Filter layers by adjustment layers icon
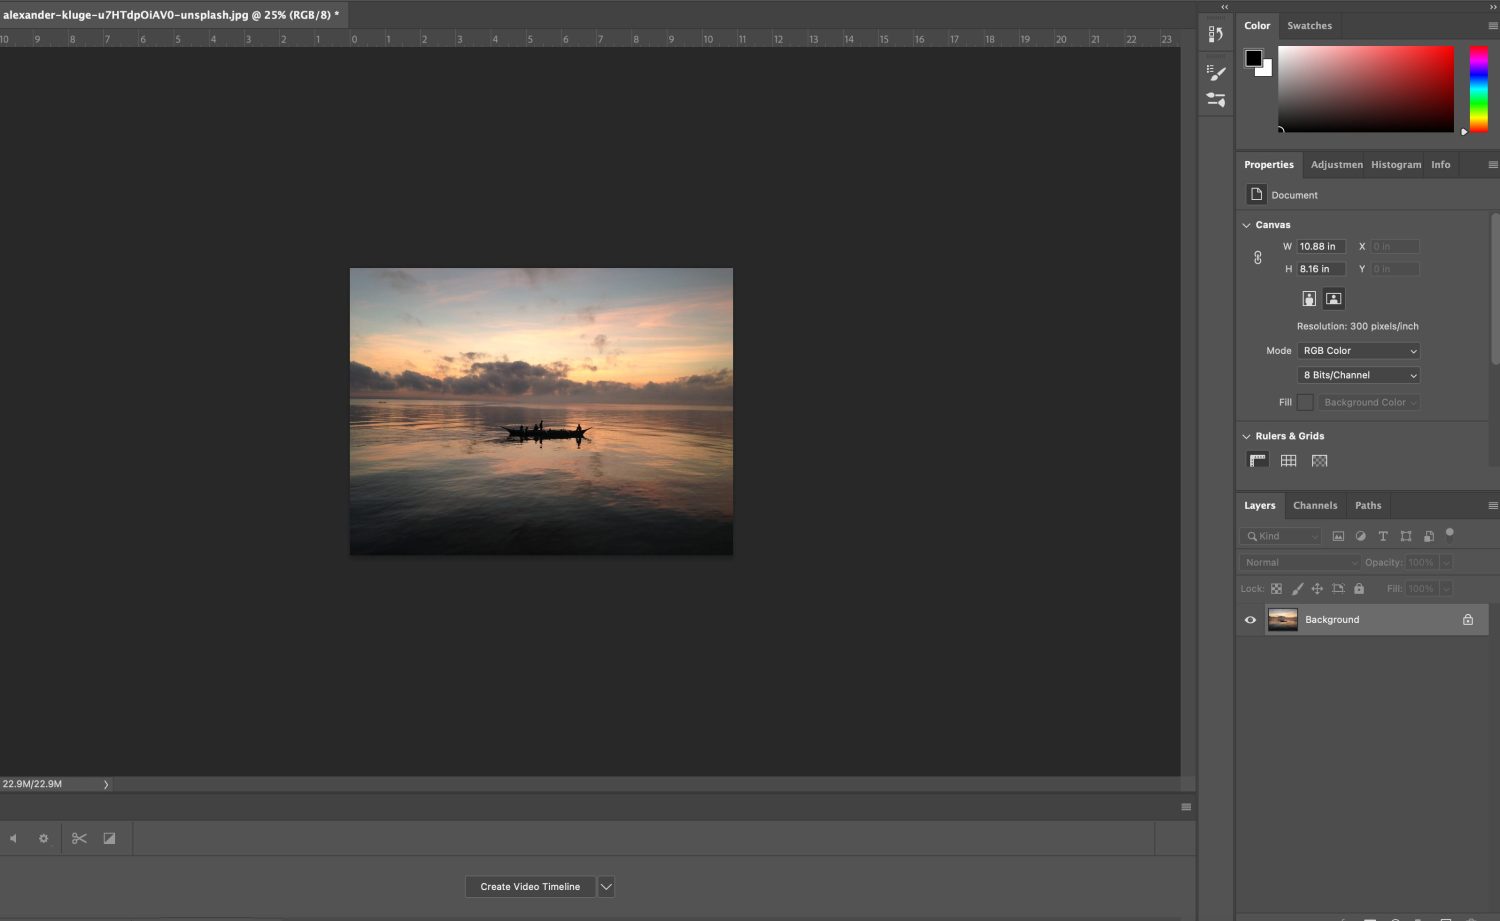This screenshot has width=1500, height=921. click(1360, 536)
